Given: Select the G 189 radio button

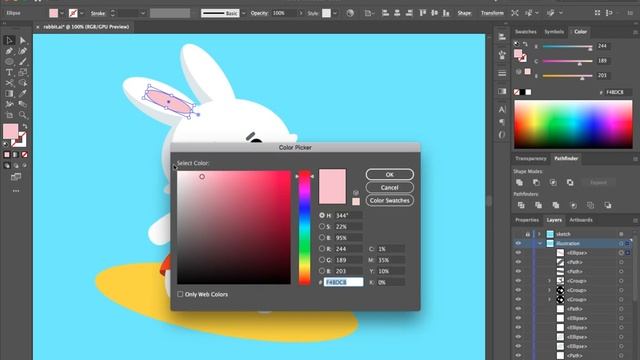Looking at the screenshot, I should 322,260.
